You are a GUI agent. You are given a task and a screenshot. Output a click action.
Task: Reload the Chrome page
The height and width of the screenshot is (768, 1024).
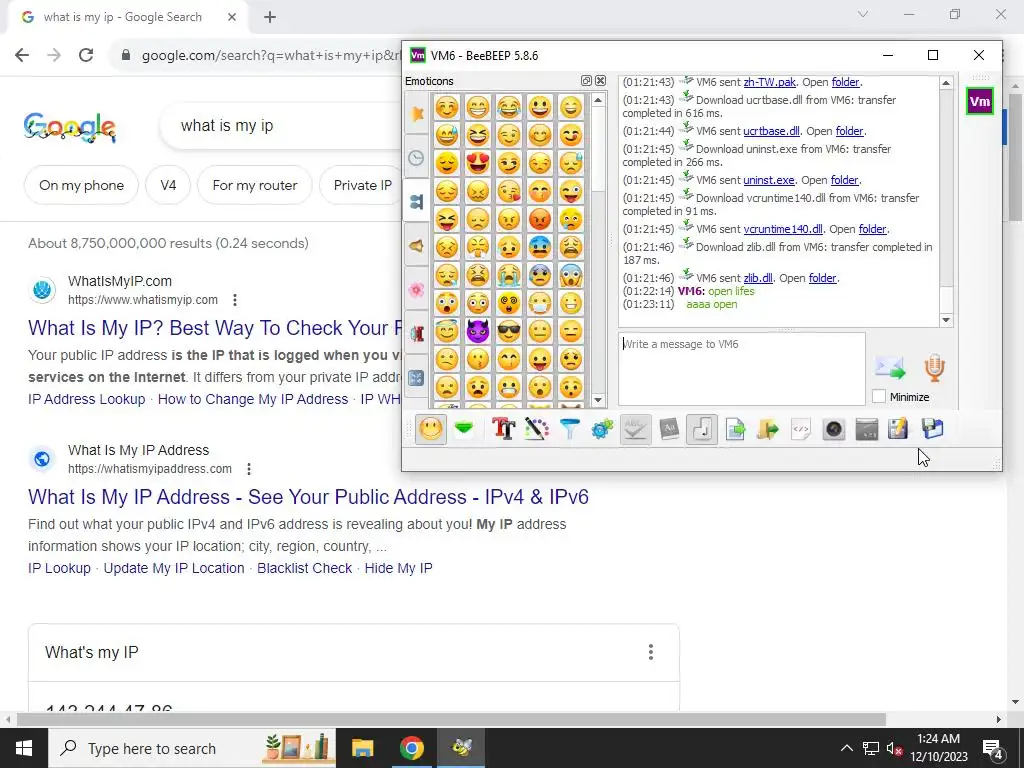86,55
